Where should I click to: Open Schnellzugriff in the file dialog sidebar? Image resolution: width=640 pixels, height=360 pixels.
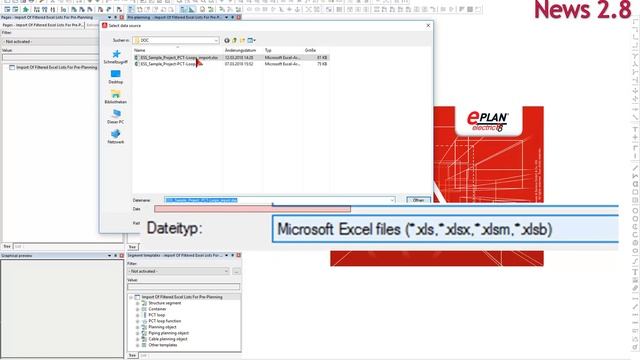(116, 57)
